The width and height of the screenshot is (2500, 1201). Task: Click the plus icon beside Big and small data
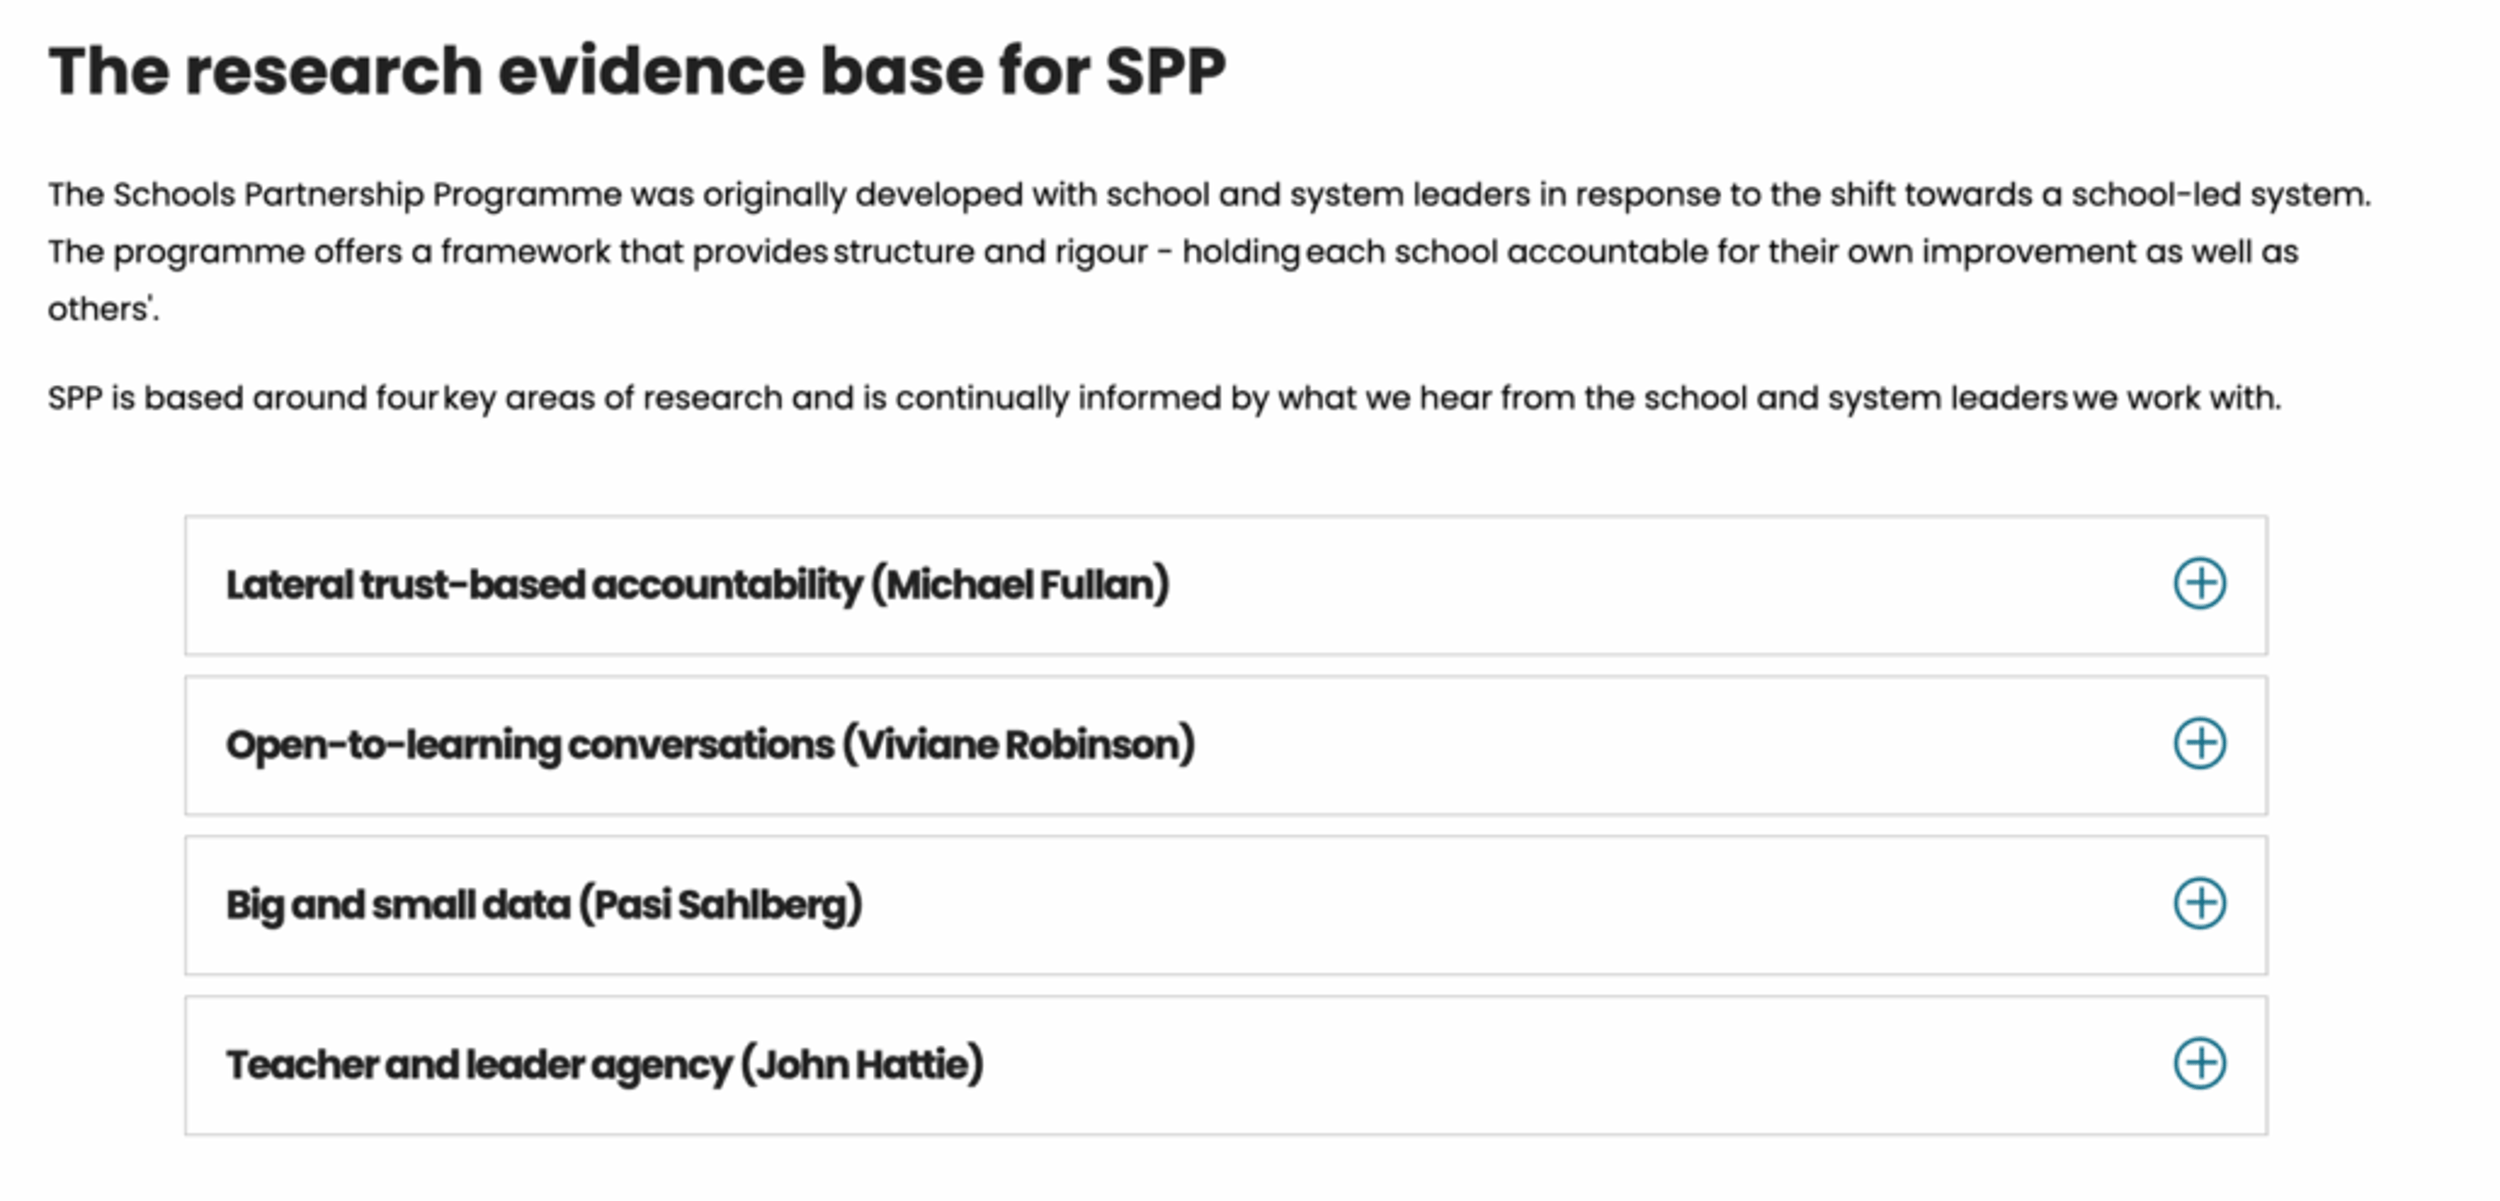coord(2199,904)
